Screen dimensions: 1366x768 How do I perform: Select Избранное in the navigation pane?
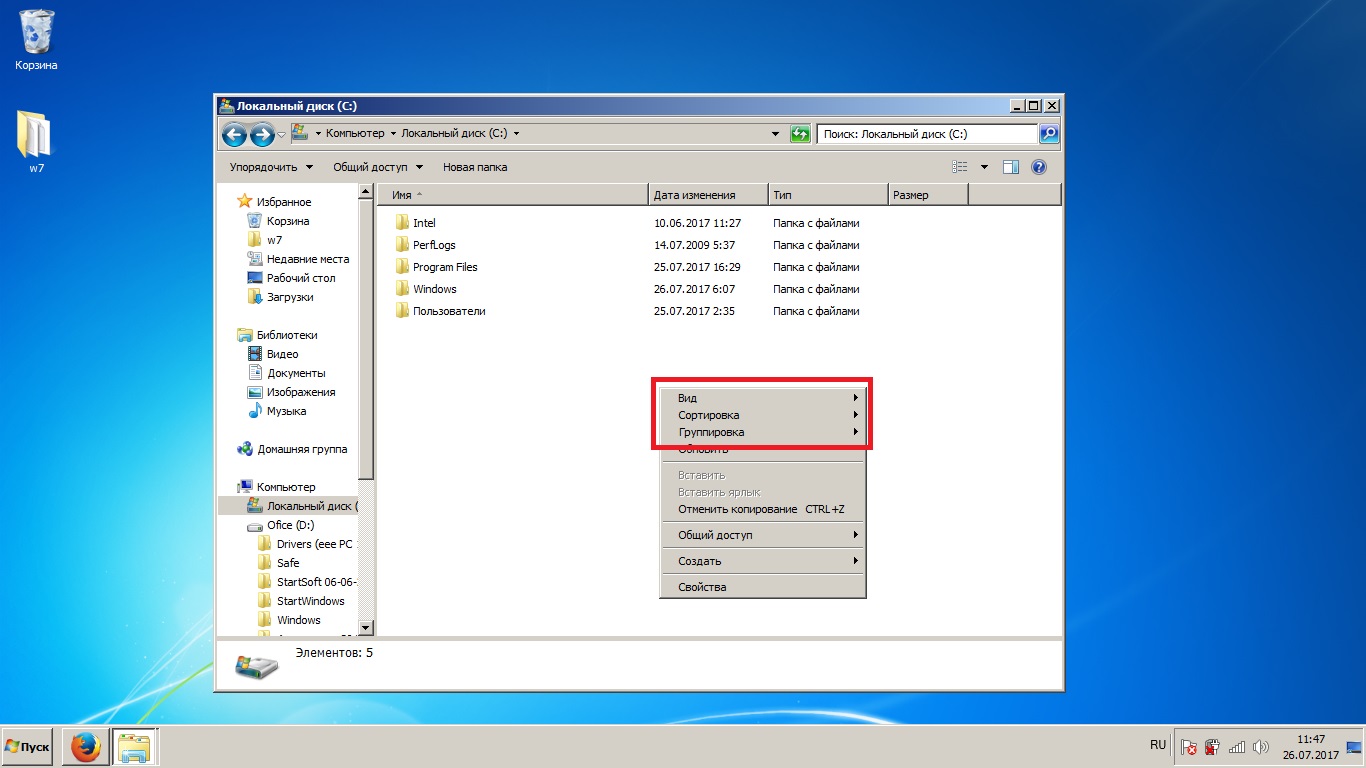[275, 202]
